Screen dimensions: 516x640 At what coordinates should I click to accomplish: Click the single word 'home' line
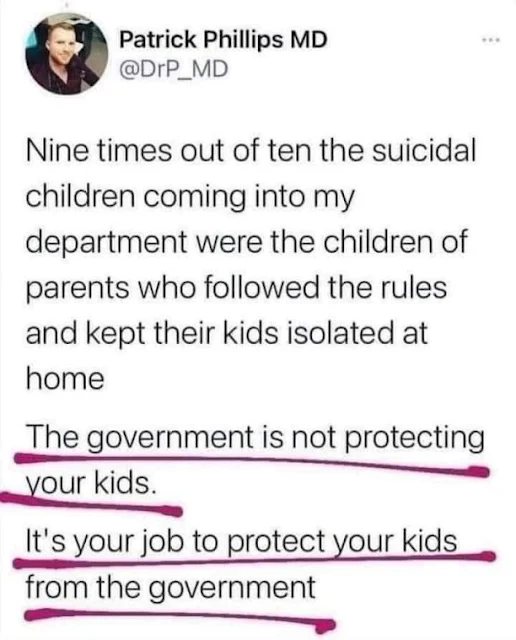[x=65, y=379]
